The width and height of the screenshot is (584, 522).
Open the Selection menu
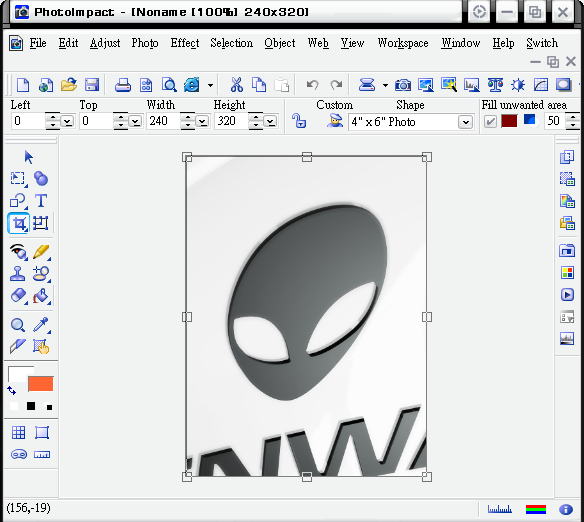pos(231,43)
